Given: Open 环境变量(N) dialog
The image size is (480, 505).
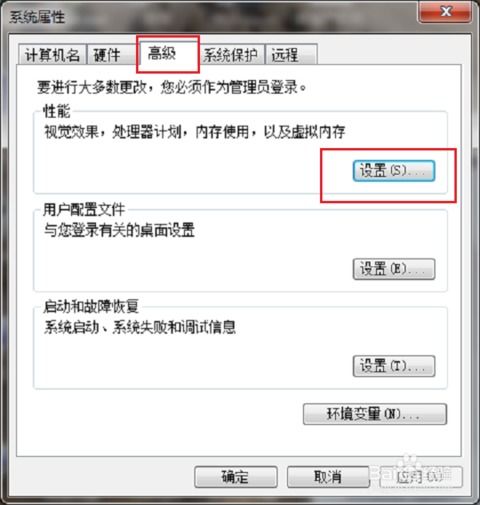Looking at the screenshot, I should tap(375, 414).
